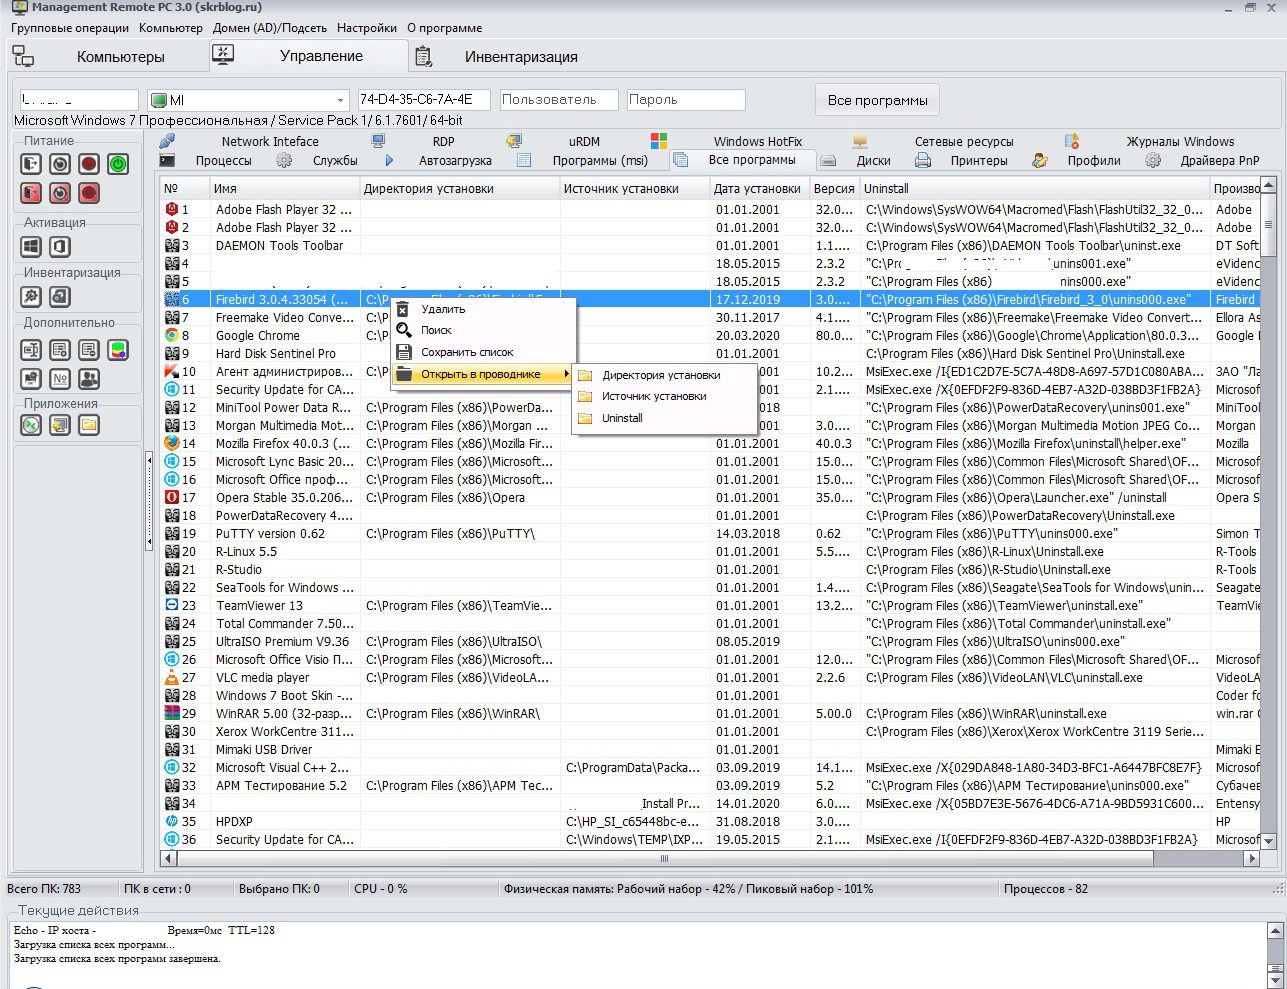Click the 'Пароль' input field

click(686, 100)
